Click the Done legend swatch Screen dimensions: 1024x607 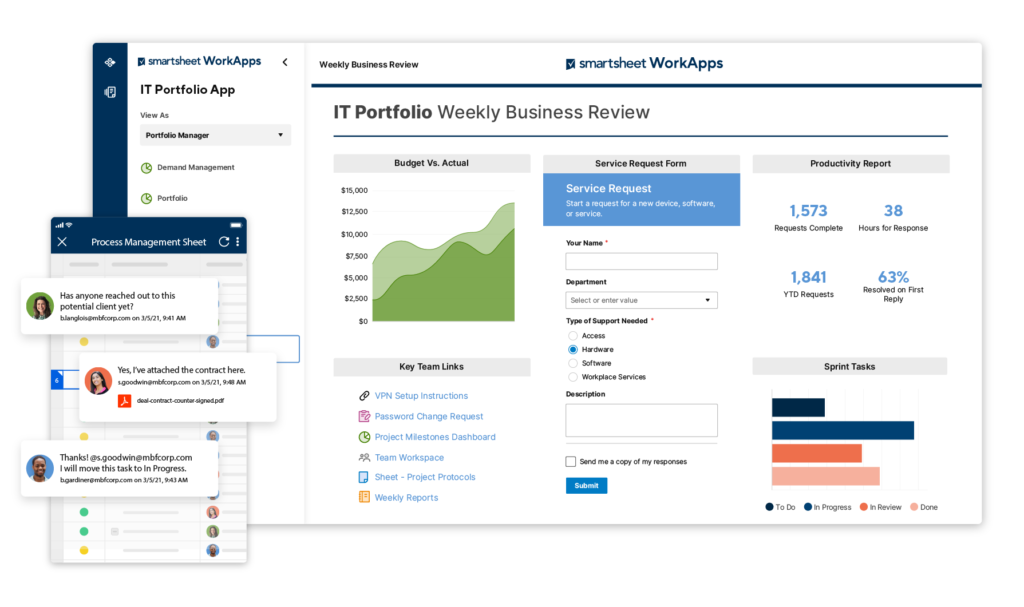point(914,506)
